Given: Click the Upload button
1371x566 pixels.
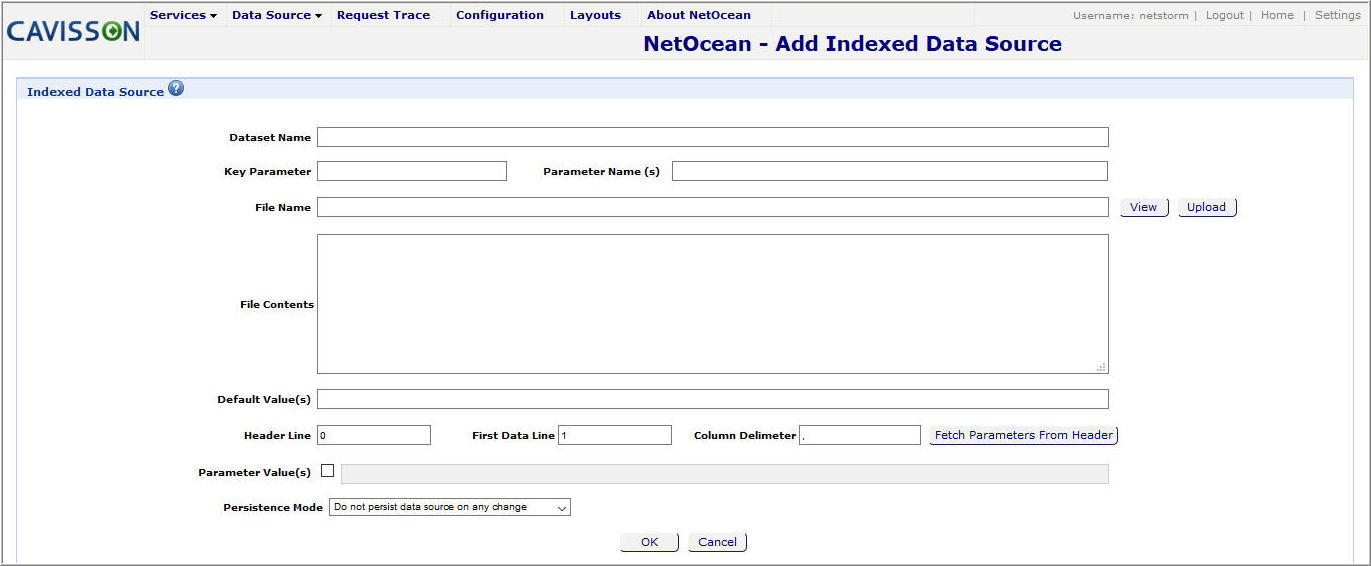Looking at the screenshot, I should coord(1207,207).
